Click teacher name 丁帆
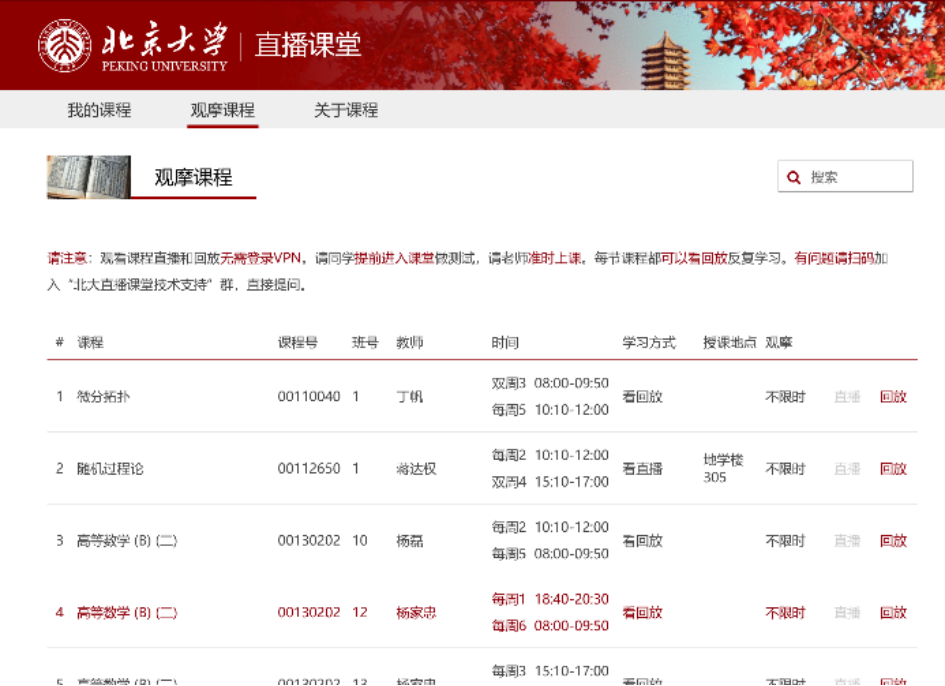Image resolution: width=945 pixels, height=686 pixels. tap(409, 397)
